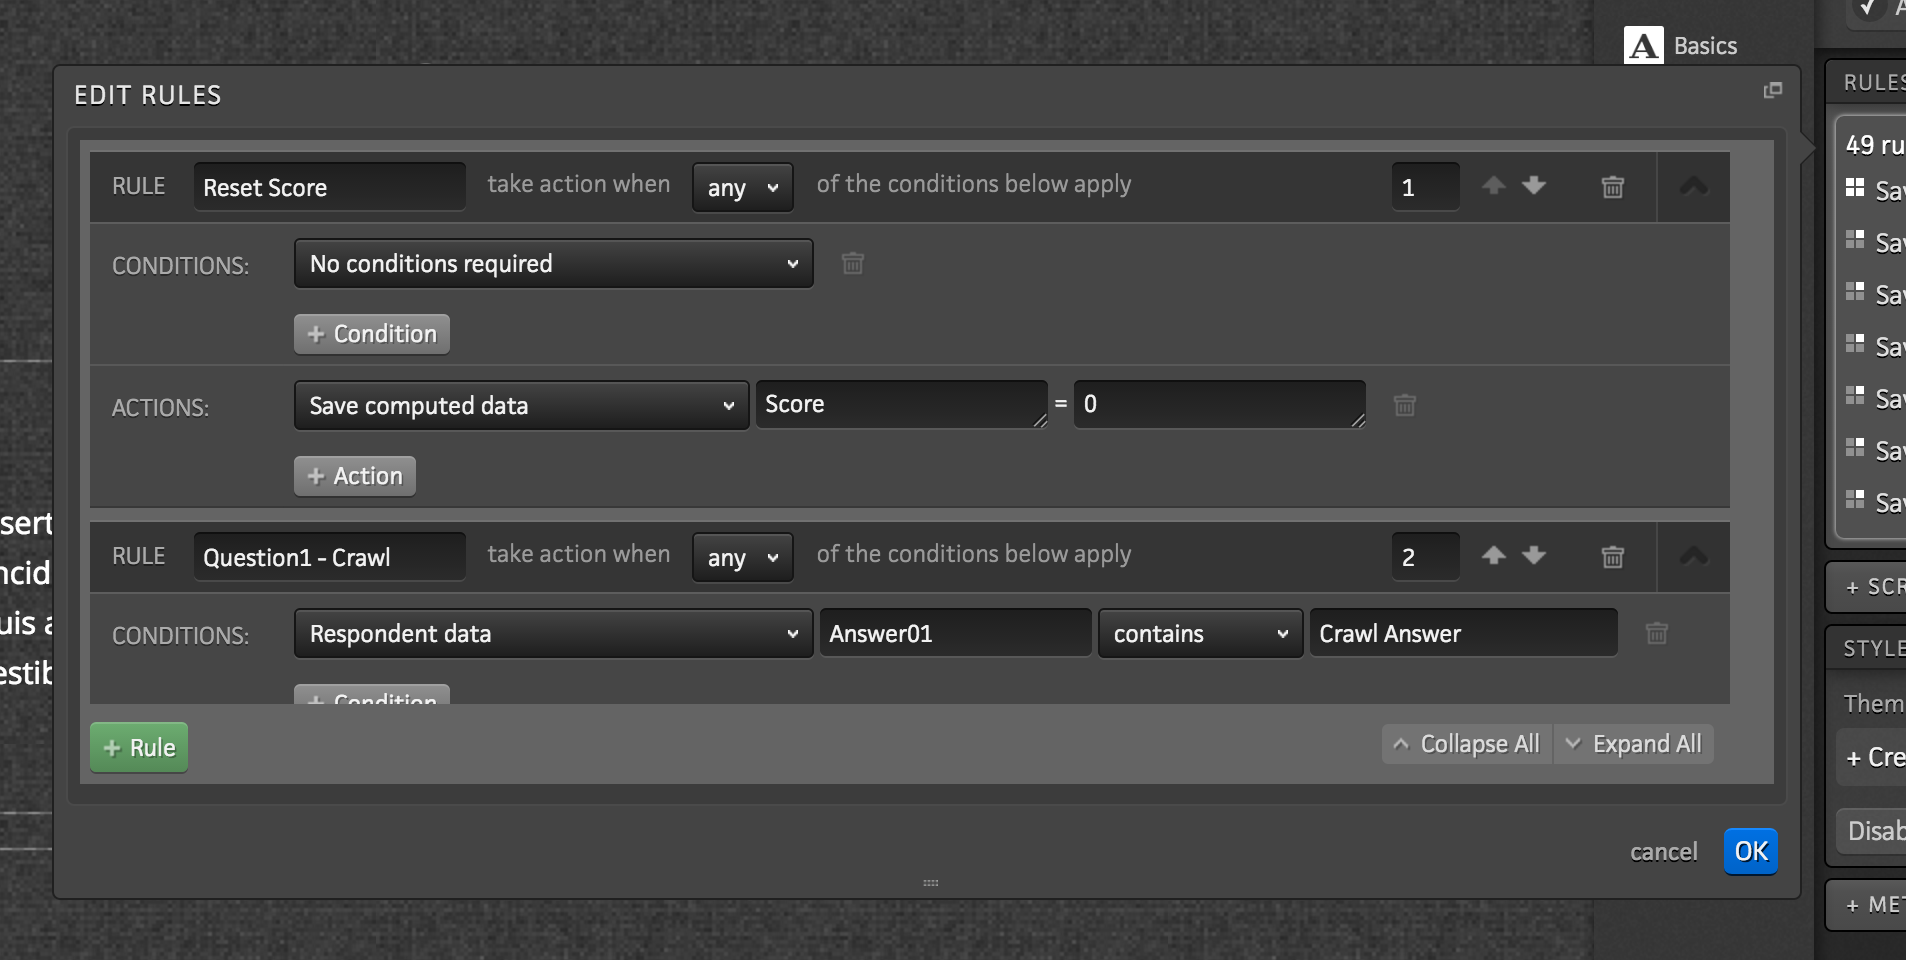Move Question1 - Crawl rule up arrow

click(1494, 556)
